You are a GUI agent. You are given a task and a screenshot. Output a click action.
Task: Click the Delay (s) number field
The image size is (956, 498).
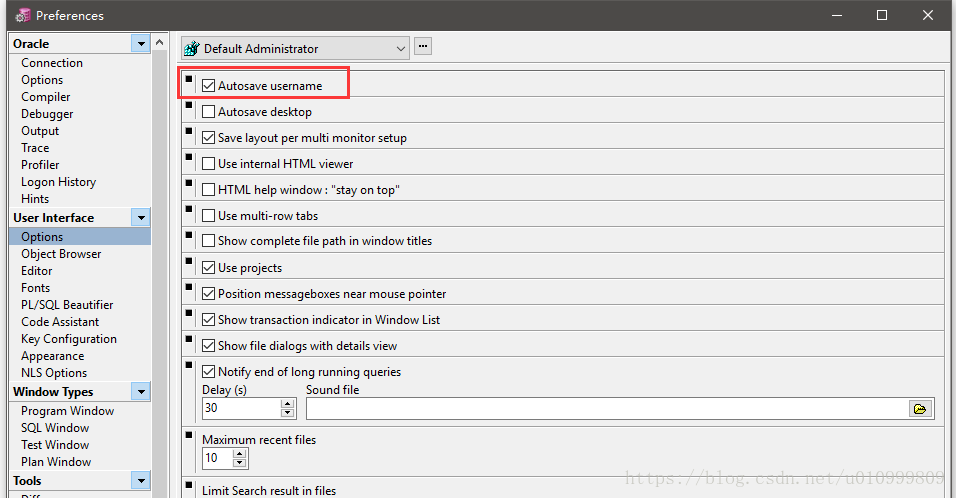241,408
